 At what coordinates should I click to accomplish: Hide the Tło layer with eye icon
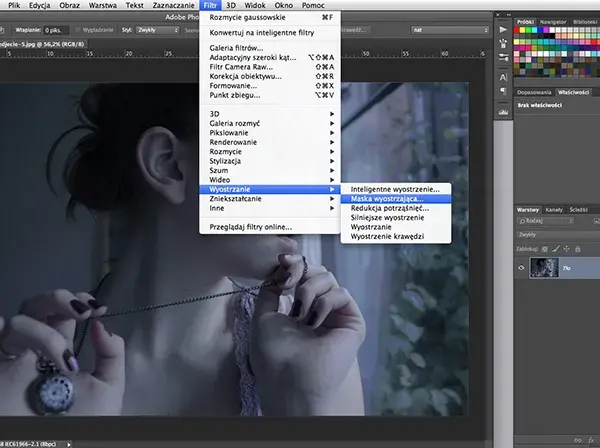tap(521, 268)
